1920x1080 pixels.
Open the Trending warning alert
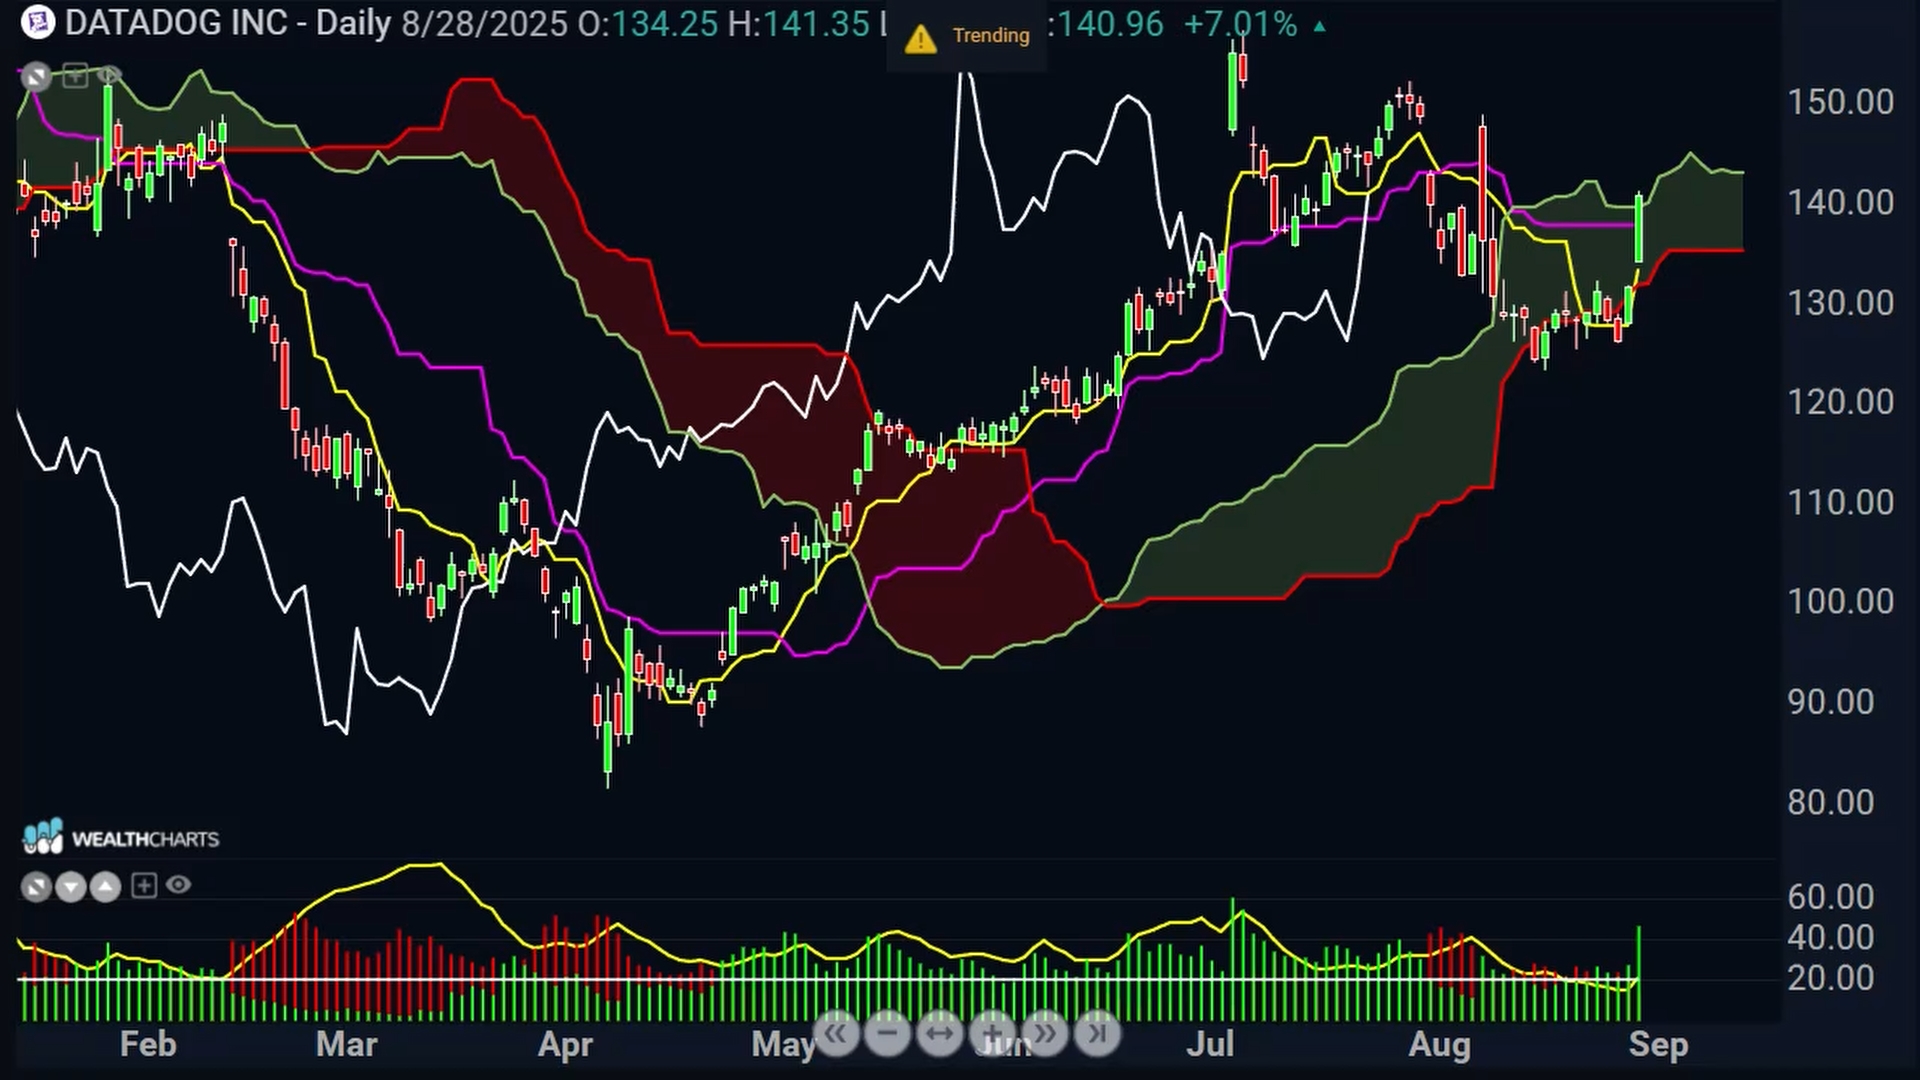(x=966, y=36)
